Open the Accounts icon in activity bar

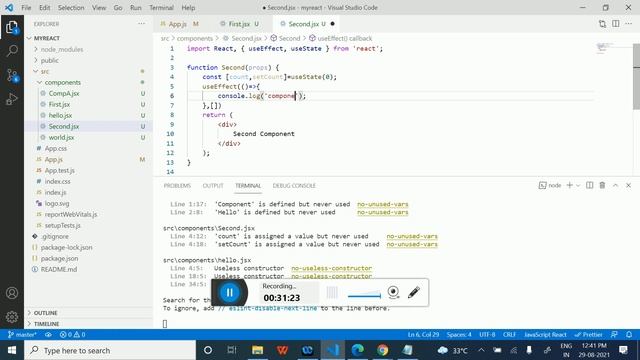[x=12, y=293]
